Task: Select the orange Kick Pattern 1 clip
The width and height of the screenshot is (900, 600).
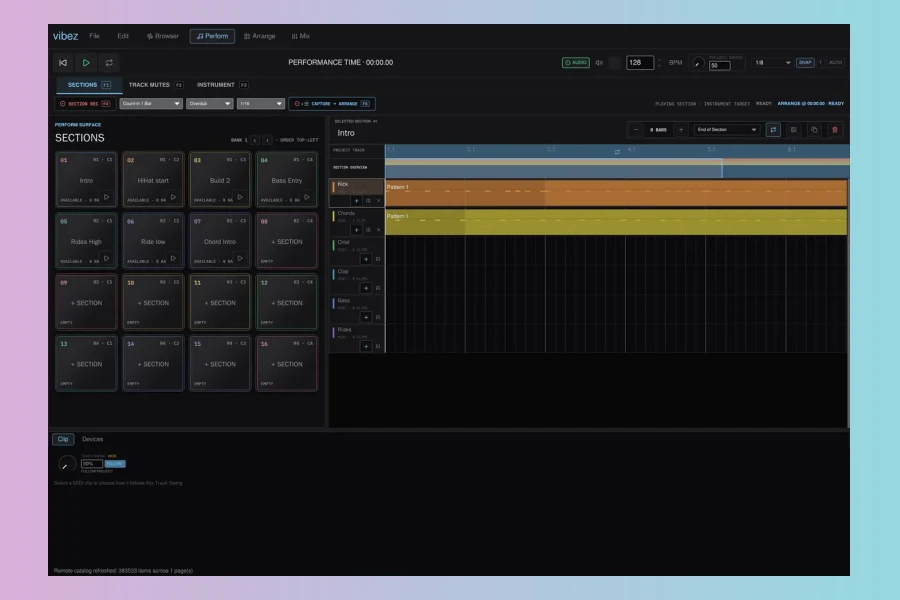Action: pyautogui.click(x=616, y=193)
